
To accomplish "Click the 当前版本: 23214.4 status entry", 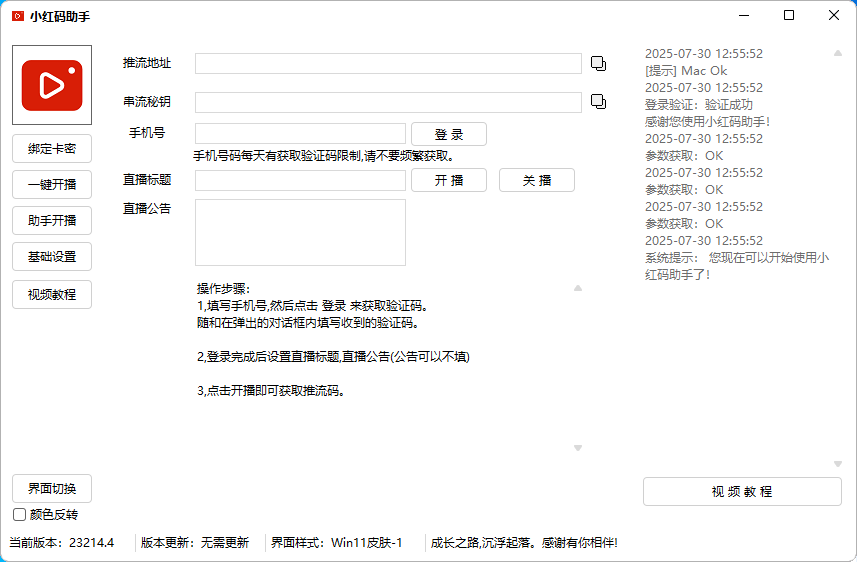I will click(x=62, y=543).
